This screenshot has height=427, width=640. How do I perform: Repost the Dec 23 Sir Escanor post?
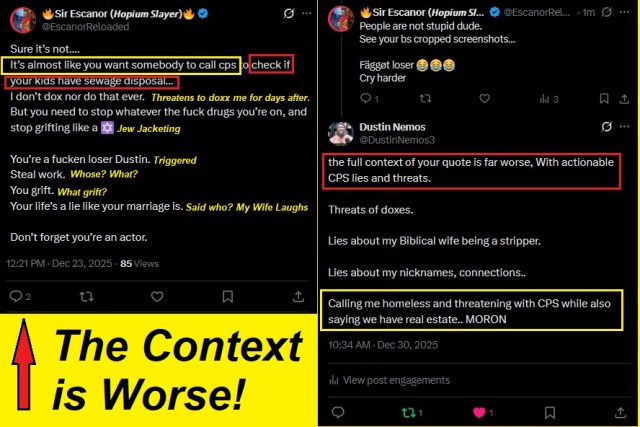pos(87,296)
